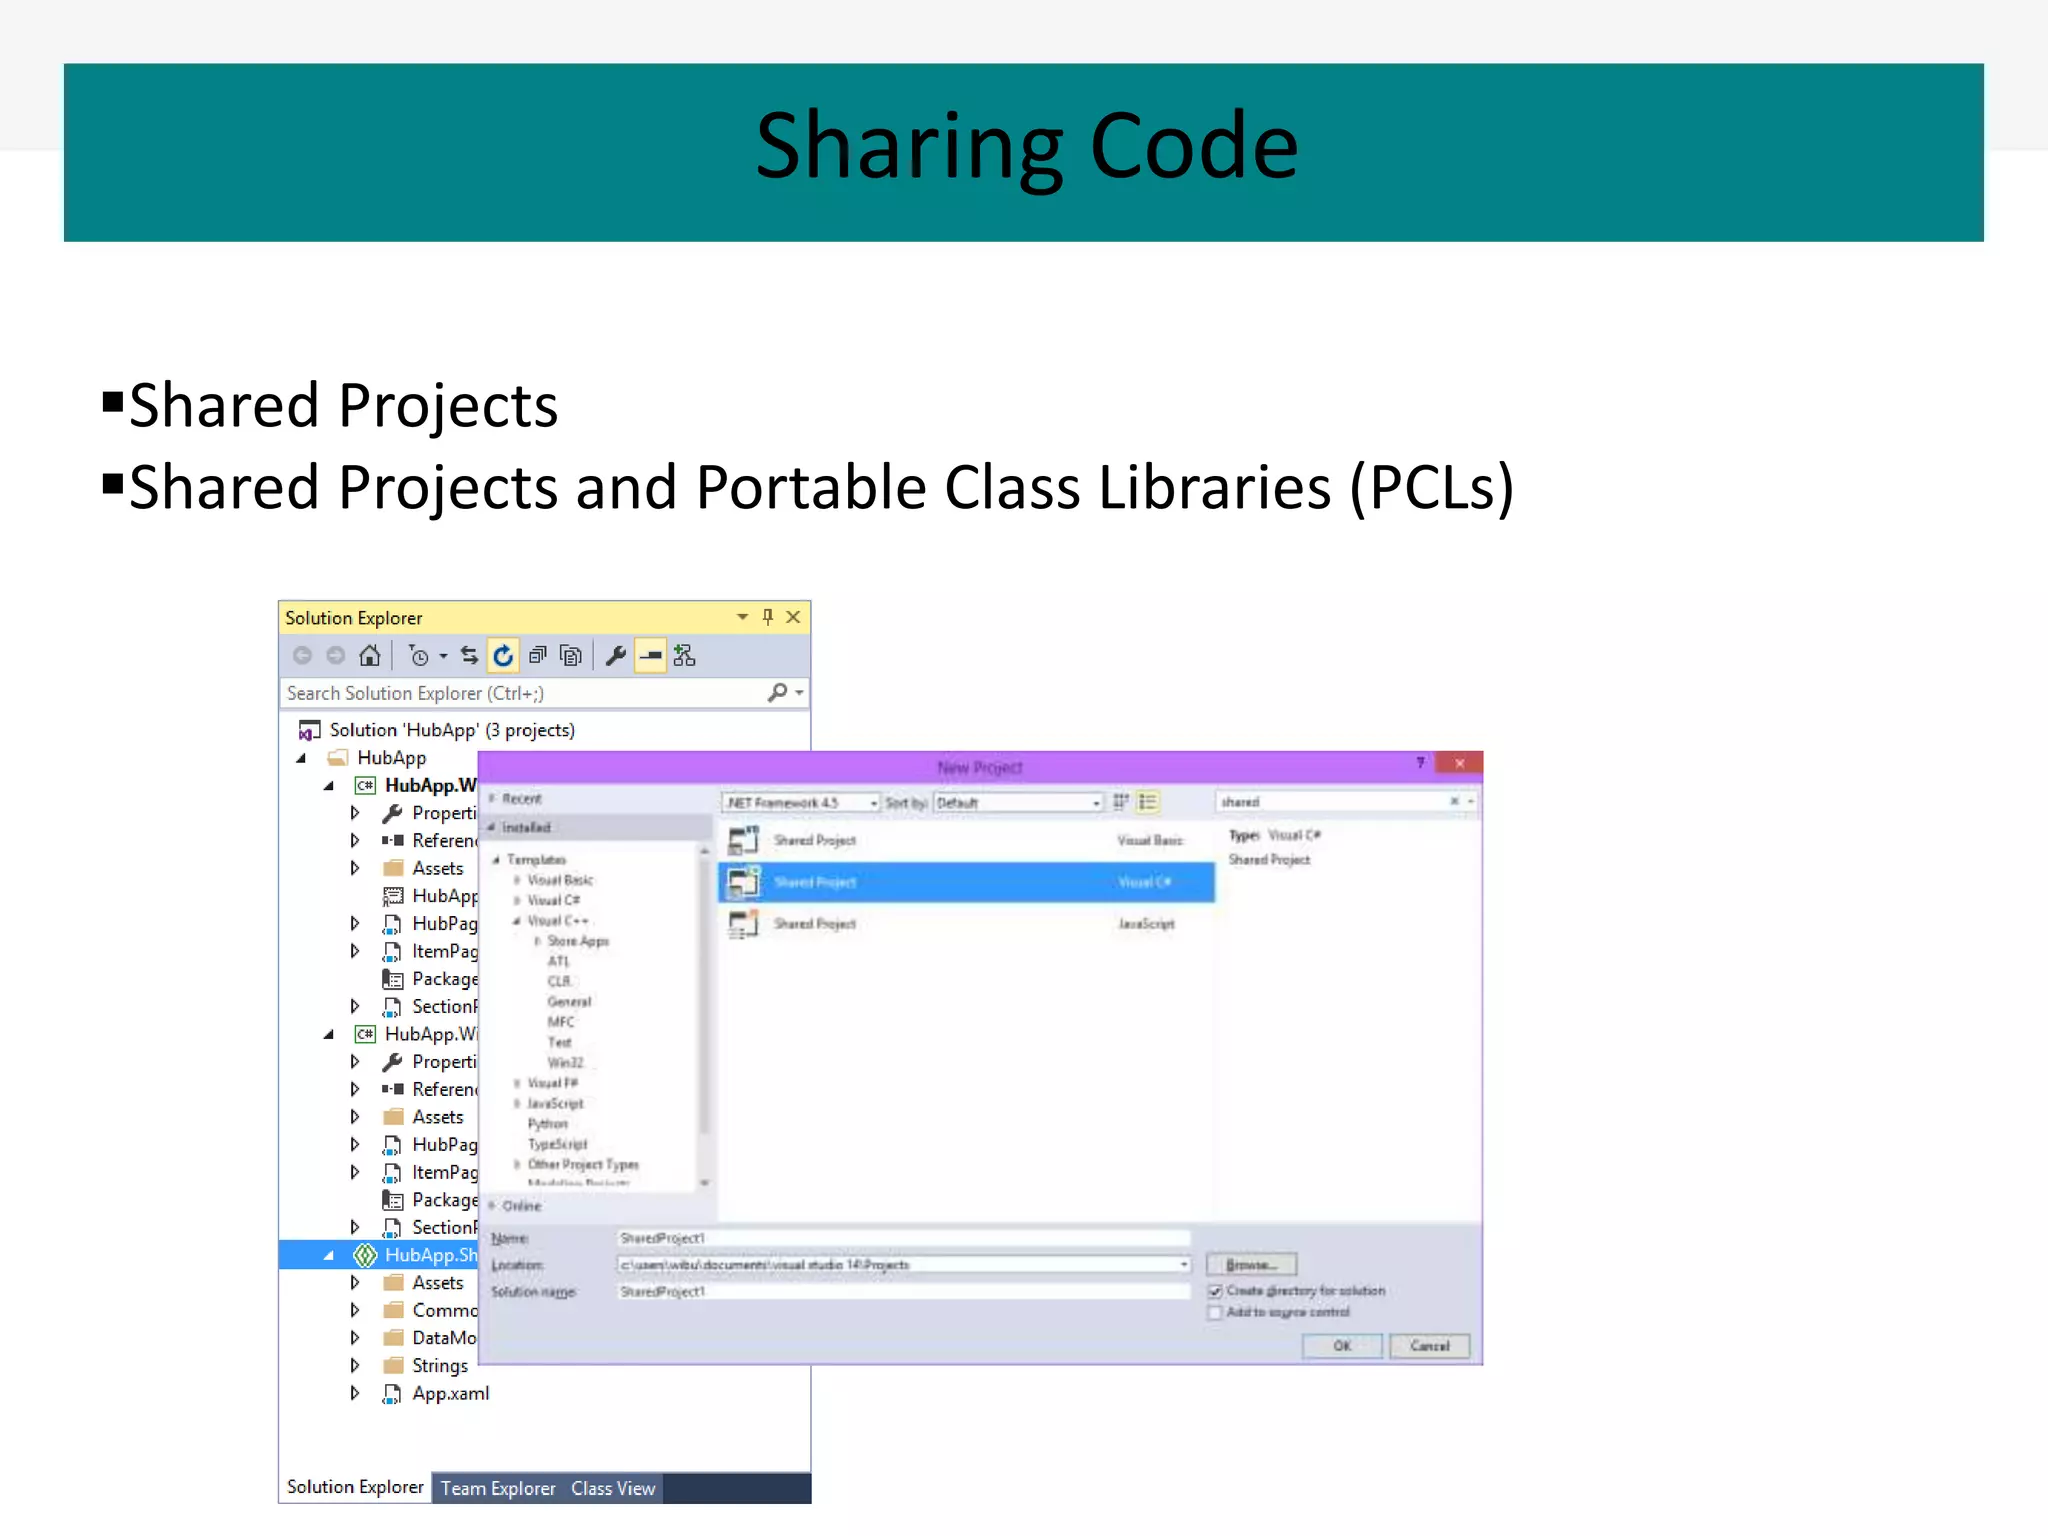Expand the Recent section in New Project
This screenshot has width=2048, height=1536.
493,798
